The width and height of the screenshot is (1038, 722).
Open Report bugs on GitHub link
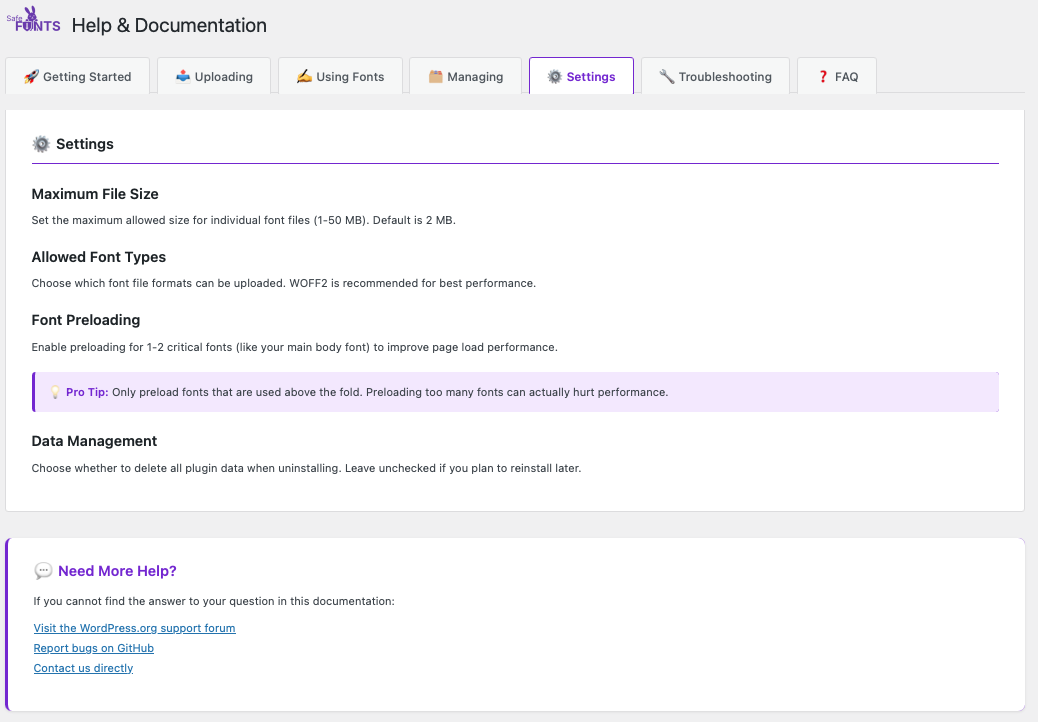click(93, 648)
